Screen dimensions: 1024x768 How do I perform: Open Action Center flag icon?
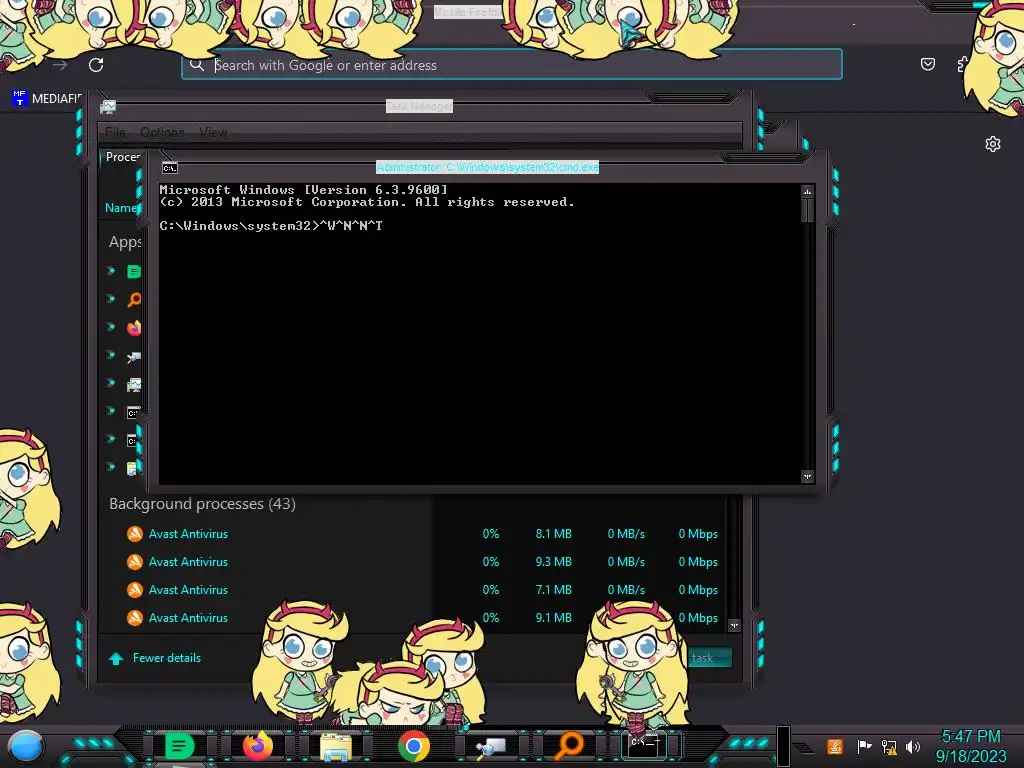pyautogui.click(x=864, y=746)
